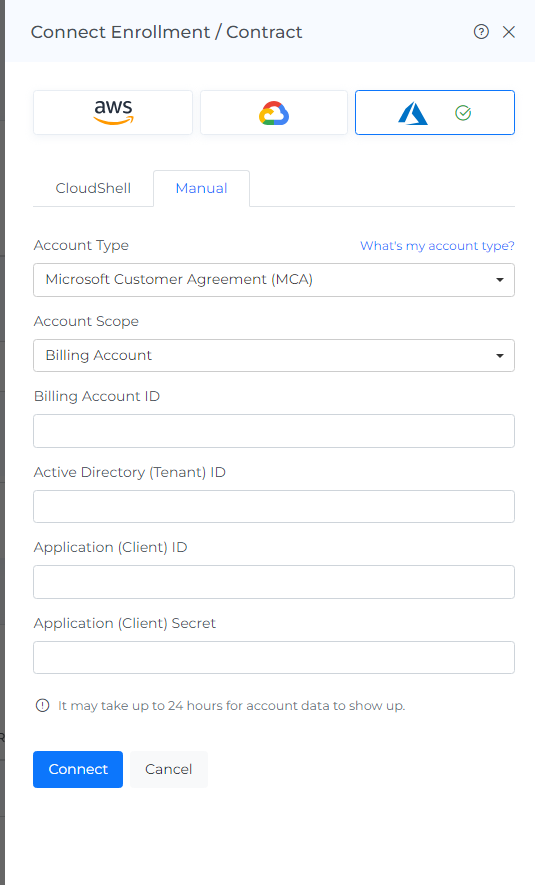Select the AWS provider card
This screenshot has height=885, width=535.
(113, 112)
